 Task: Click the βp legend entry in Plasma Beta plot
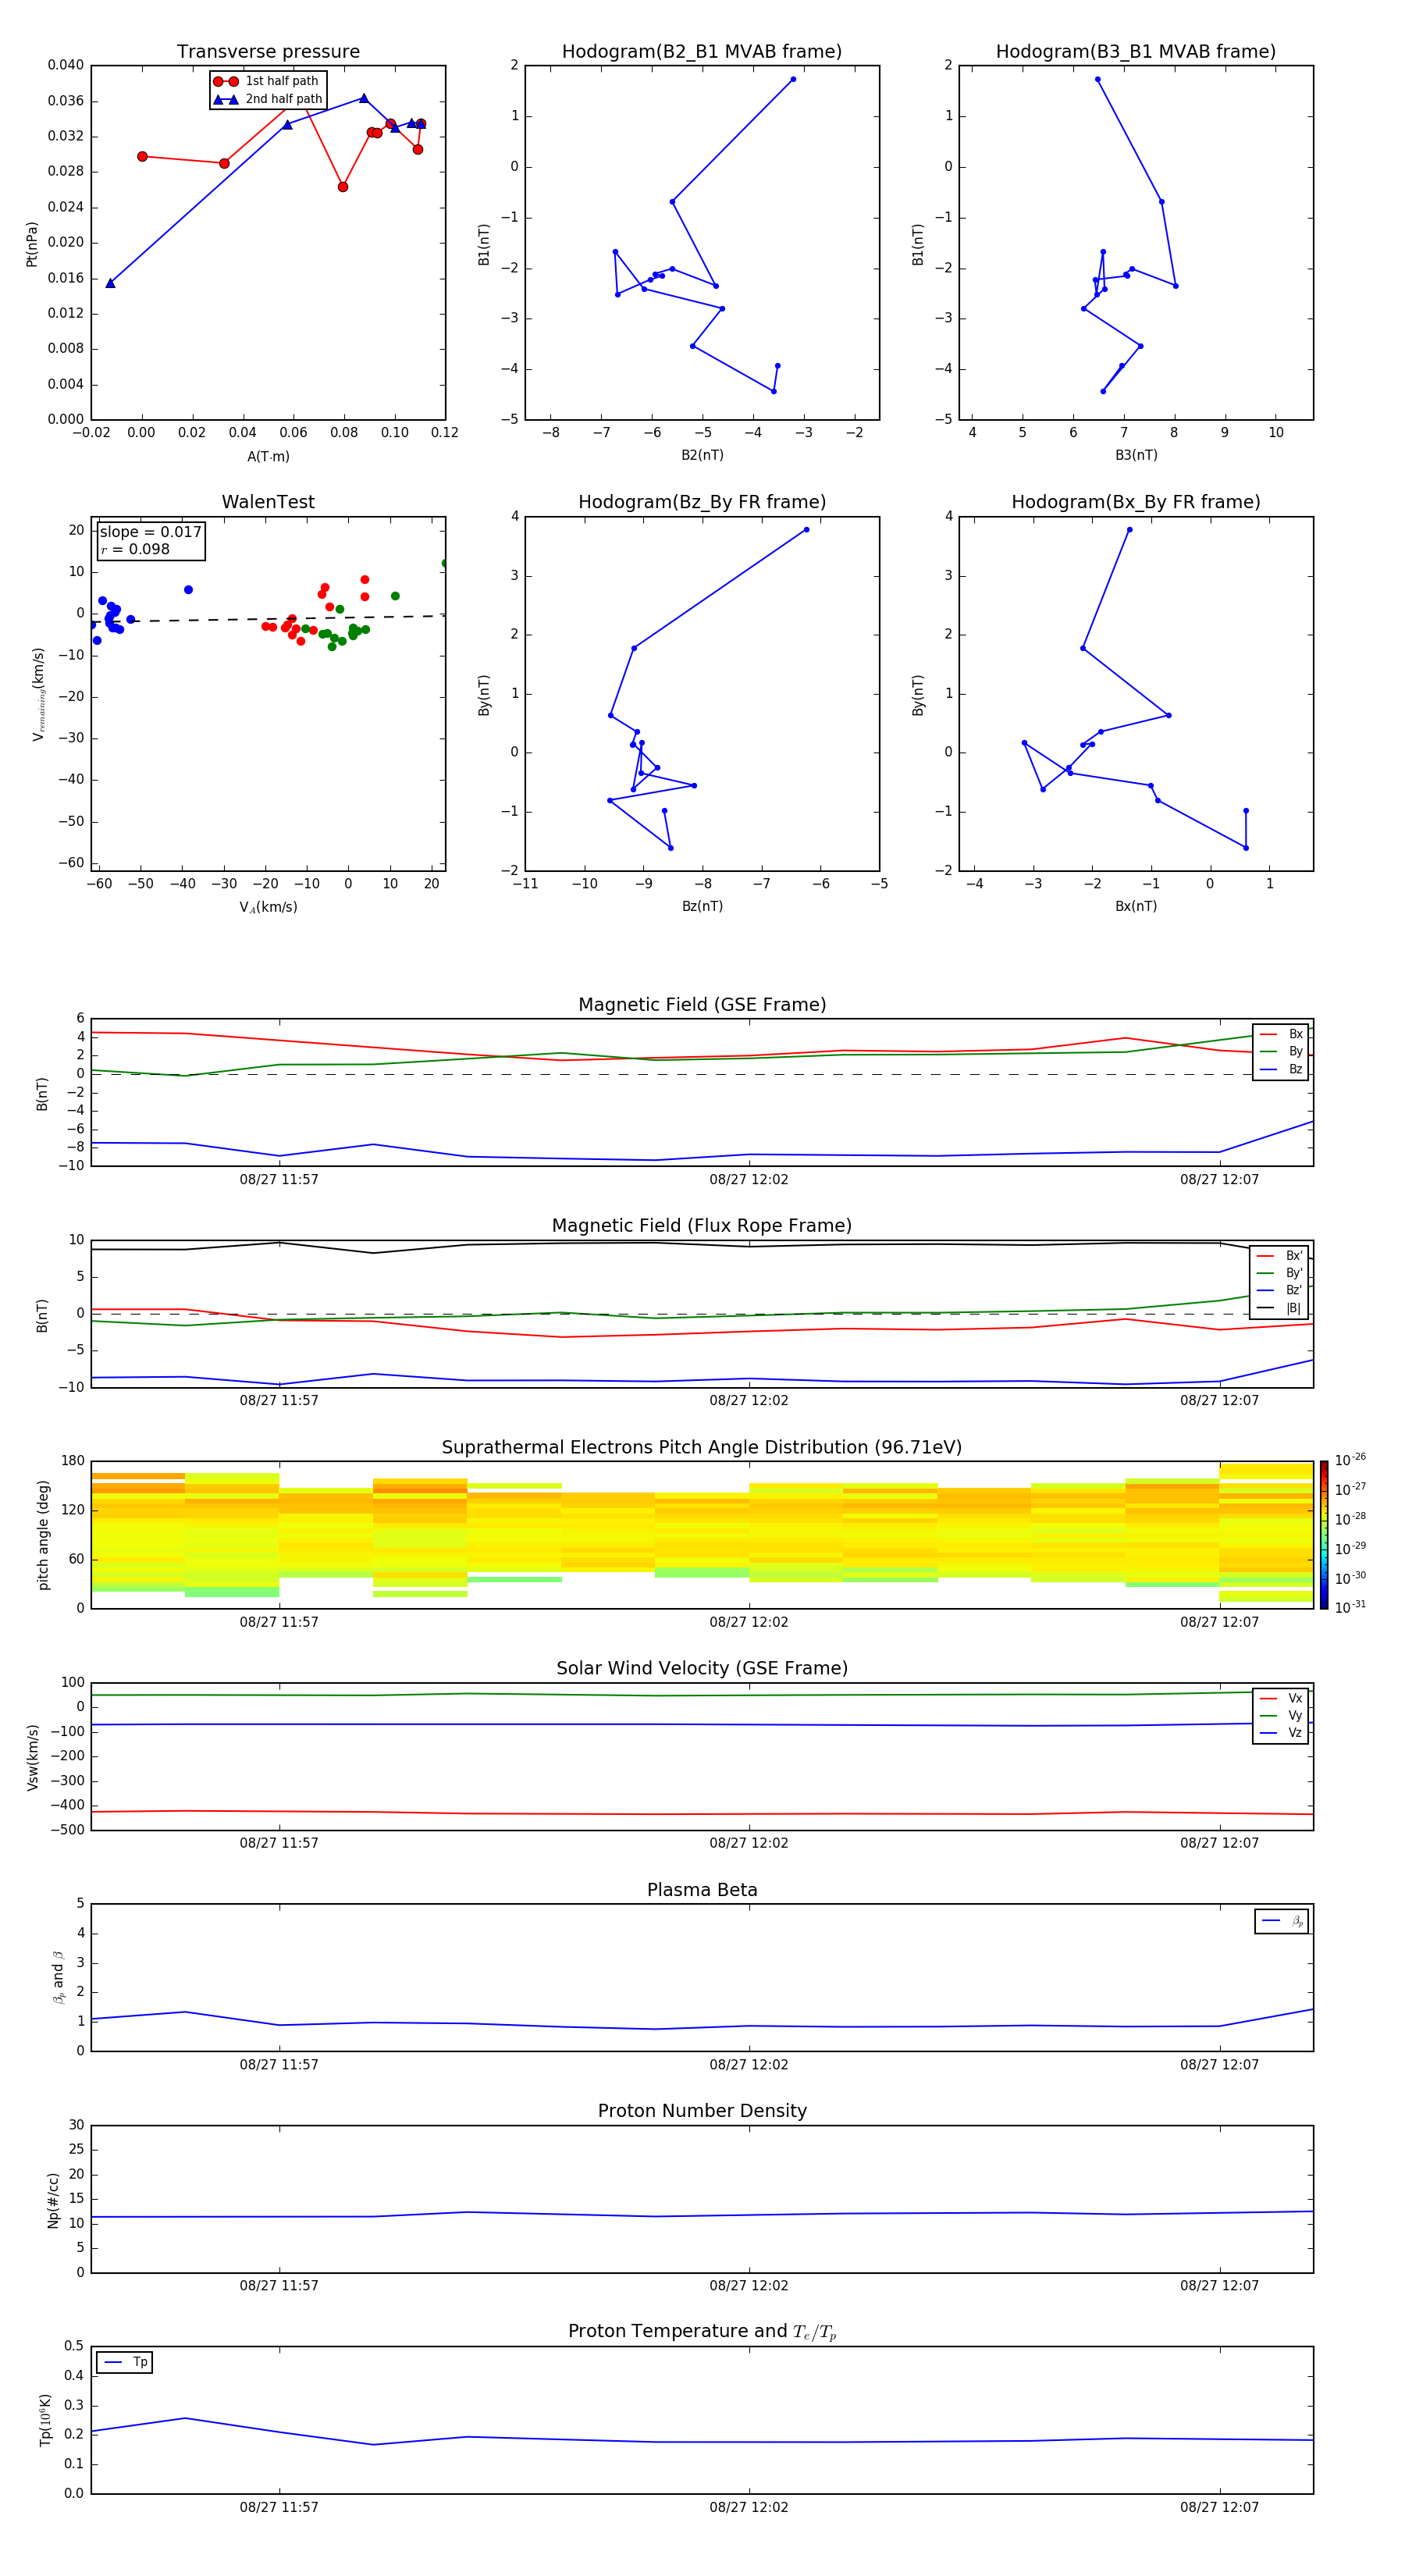tap(1282, 1921)
